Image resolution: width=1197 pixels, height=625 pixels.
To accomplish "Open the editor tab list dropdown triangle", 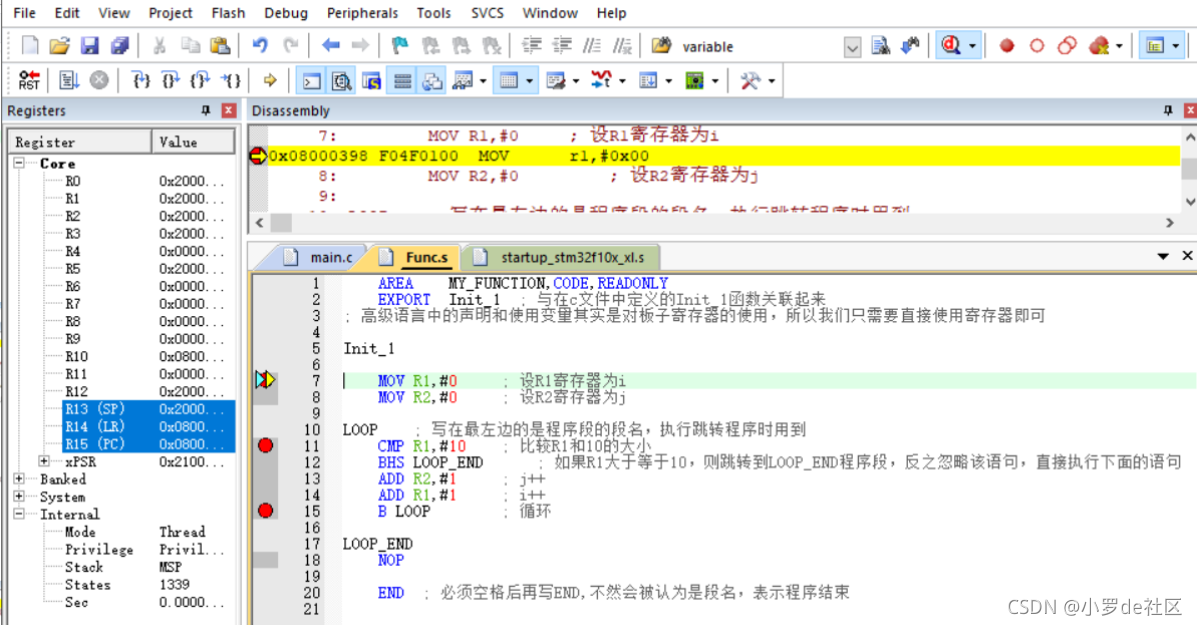I will pos(1163,256).
